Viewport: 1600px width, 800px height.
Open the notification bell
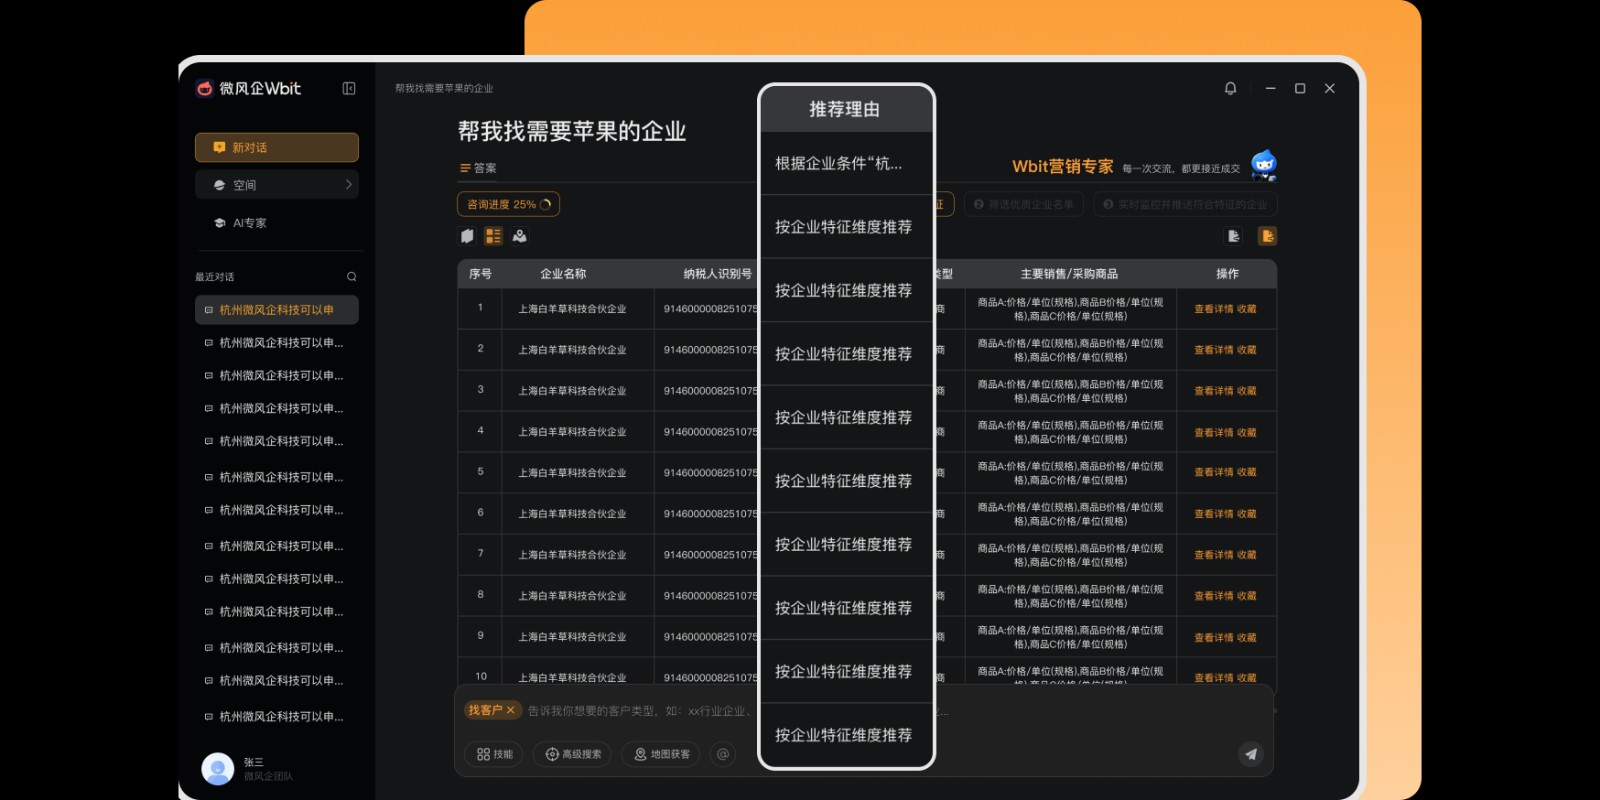[x=1230, y=88]
